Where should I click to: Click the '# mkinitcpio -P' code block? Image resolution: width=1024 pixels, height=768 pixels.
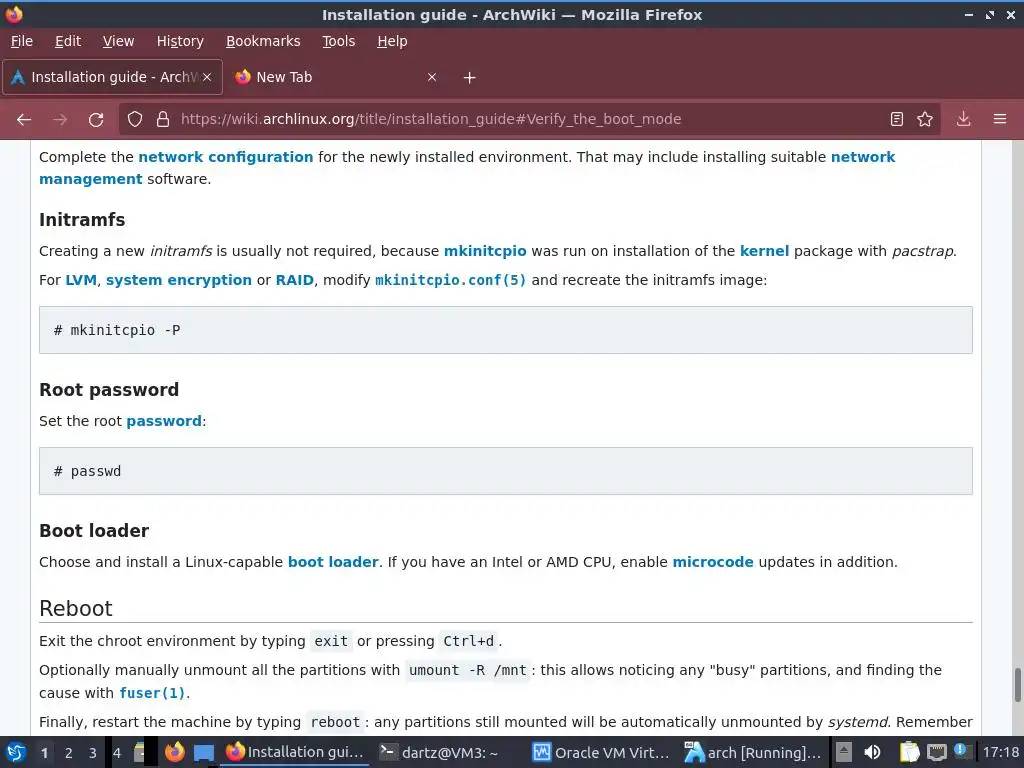point(505,330)
